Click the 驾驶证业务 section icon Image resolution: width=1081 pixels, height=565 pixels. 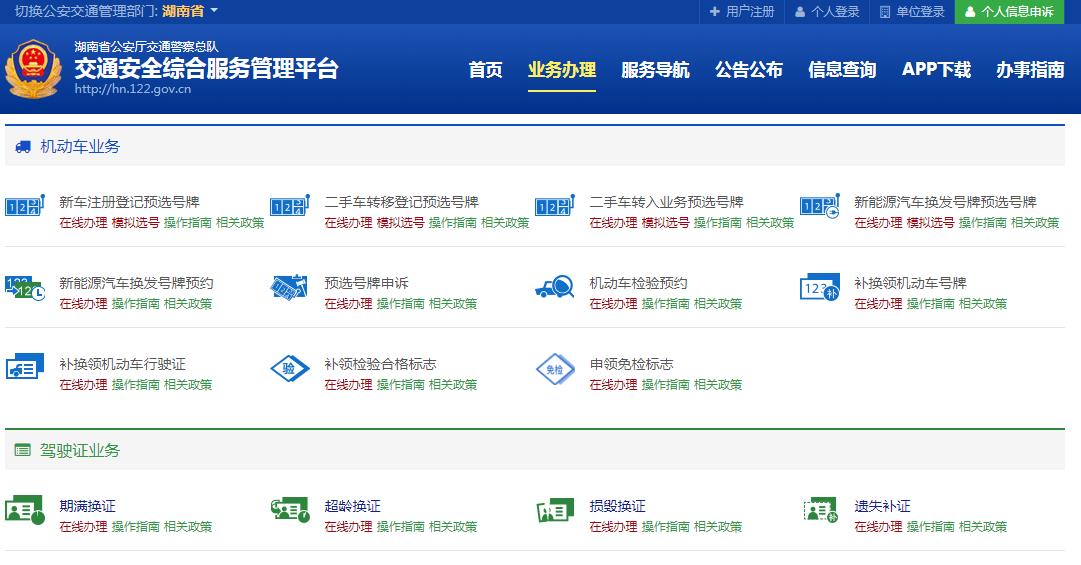[x=23, y=451]
